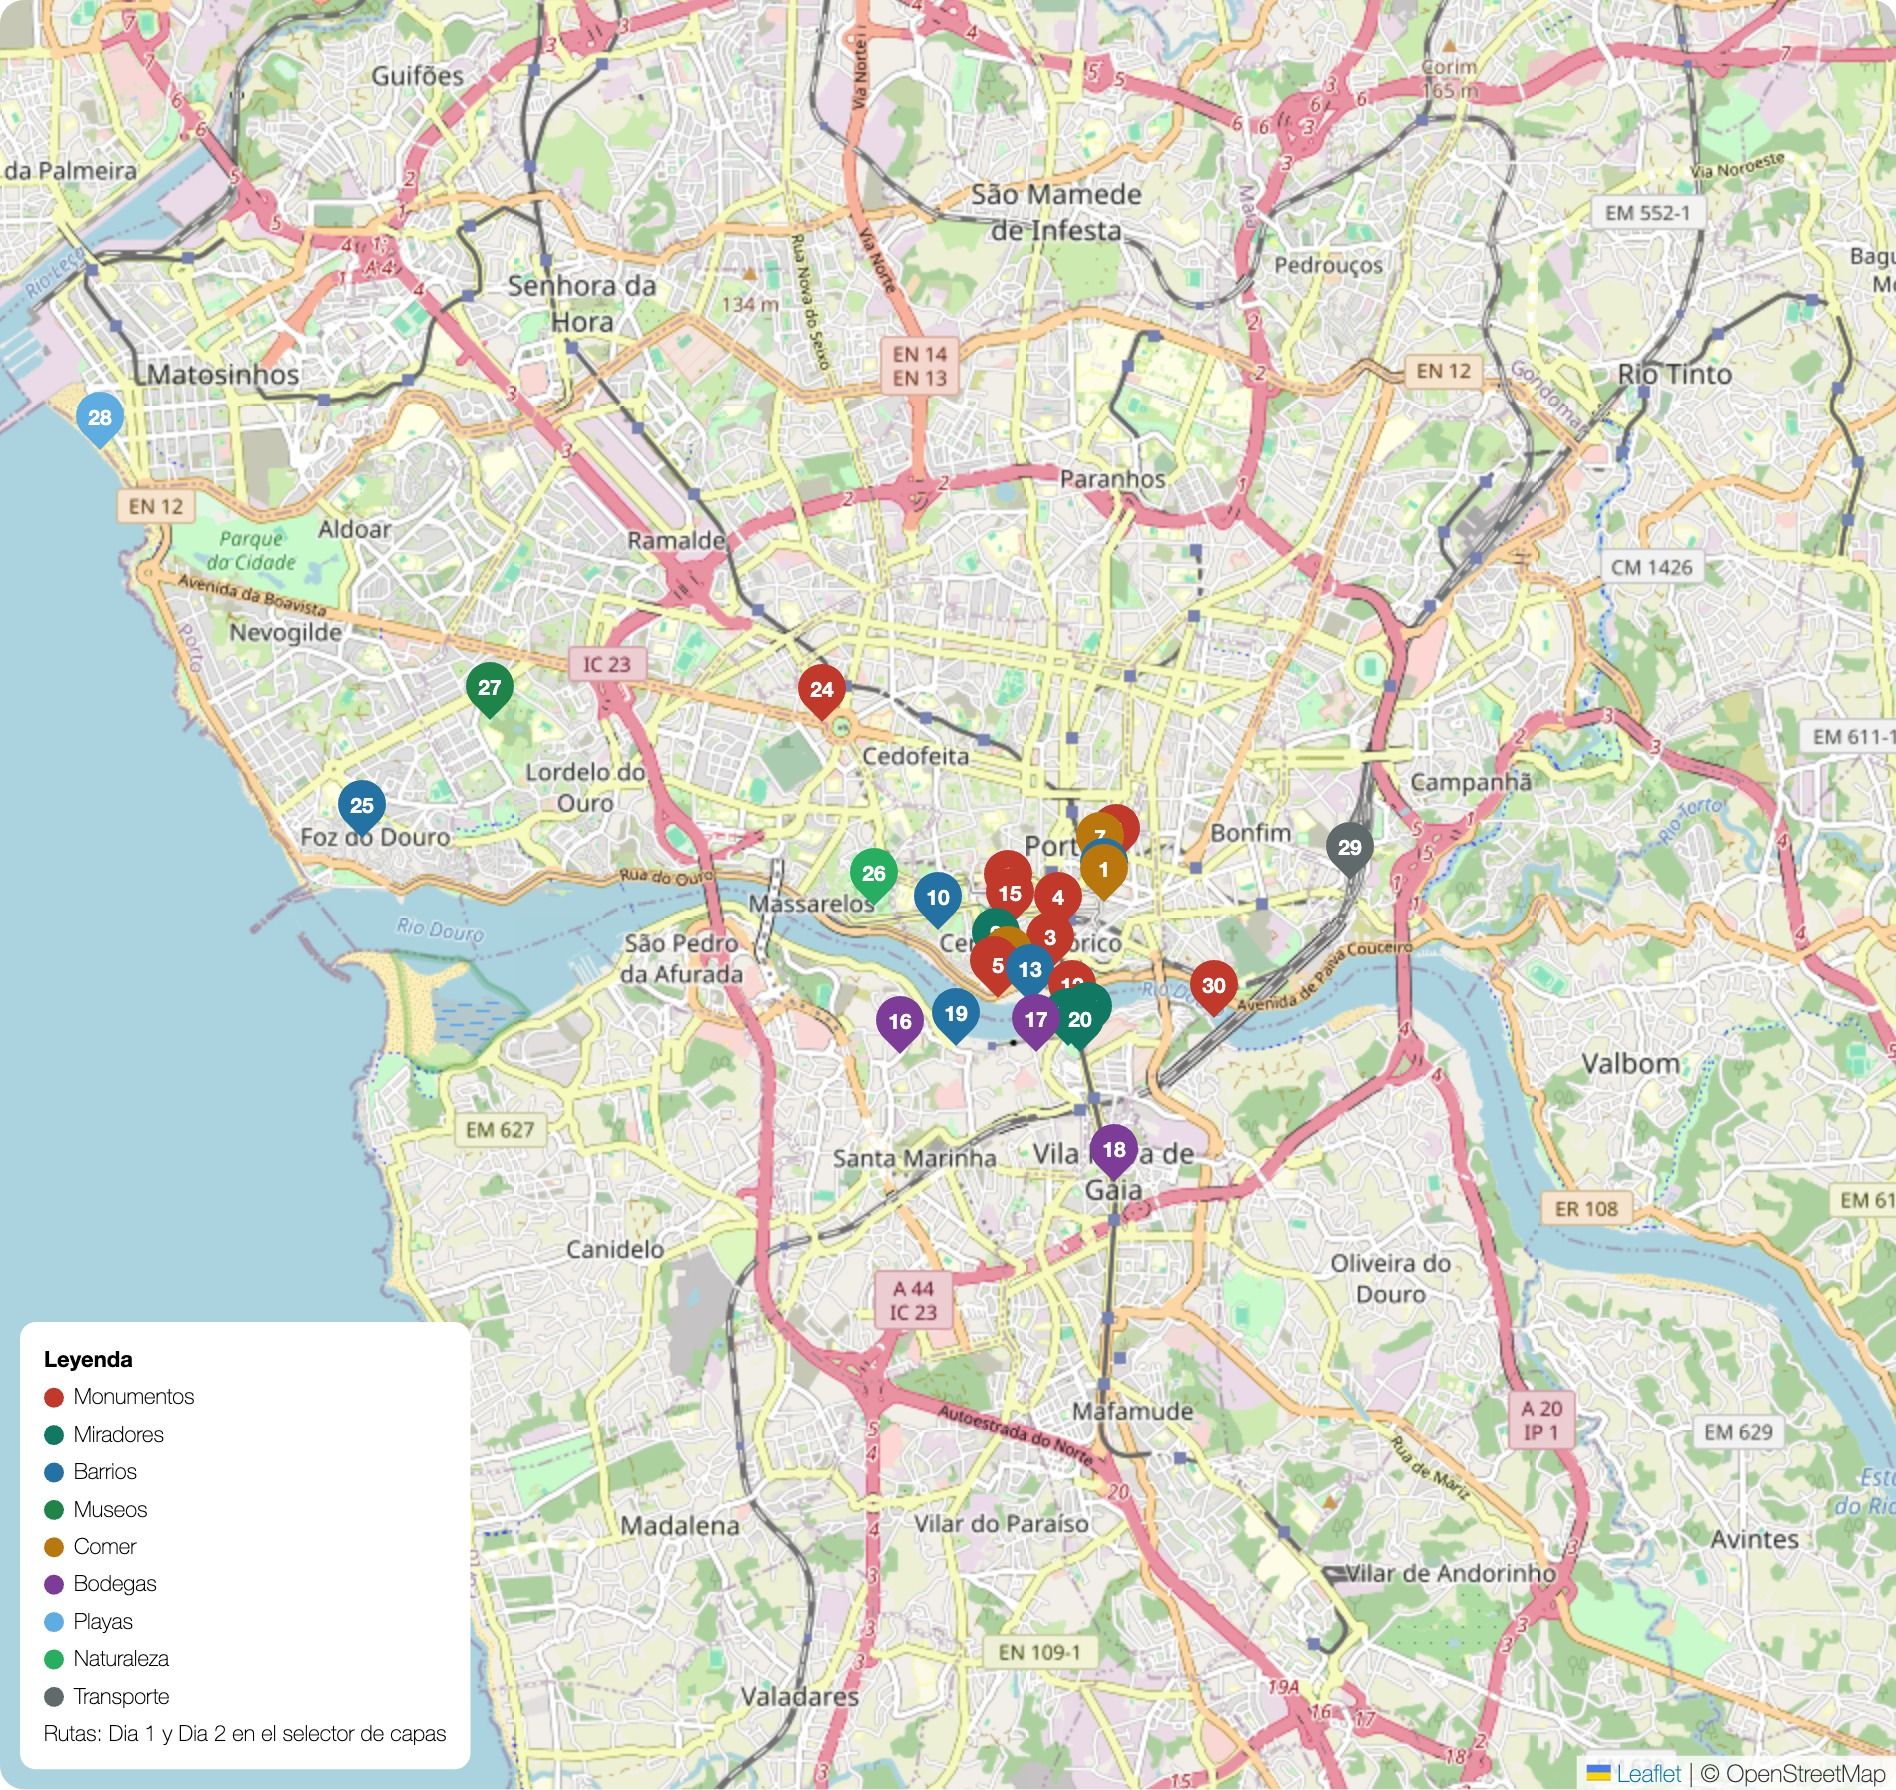The image size is (1896, 1790).
Task: Click the Naturaleza legend label
Action: pyautogui.click(x=121, y=1658)
